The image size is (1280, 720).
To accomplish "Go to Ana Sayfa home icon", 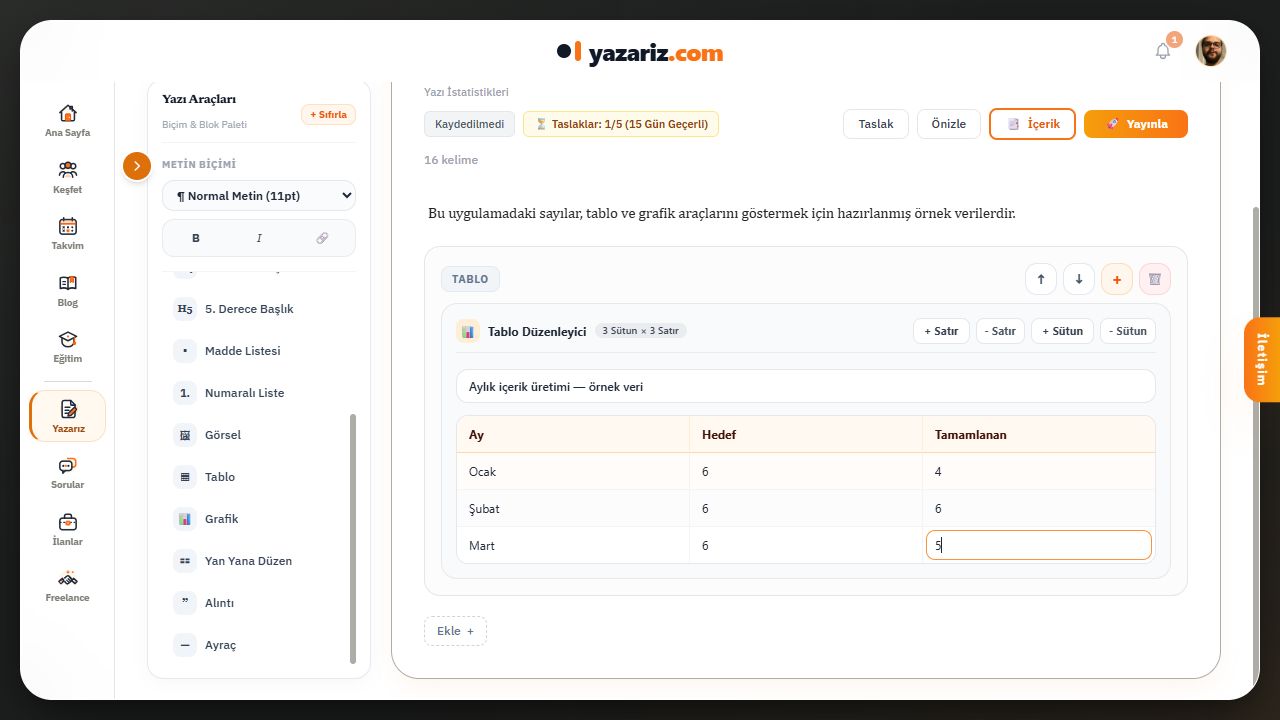I will tap(68, 113).
